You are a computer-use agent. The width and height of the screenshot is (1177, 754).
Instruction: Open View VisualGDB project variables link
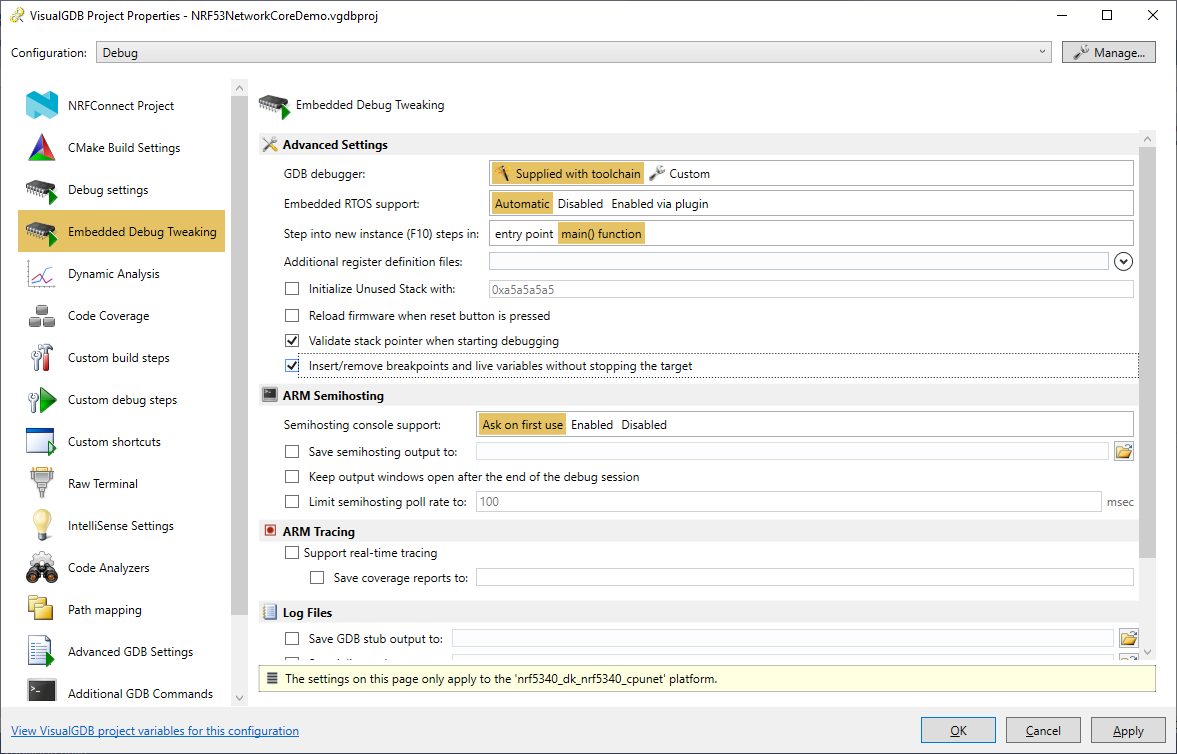(x=155, y=731)
